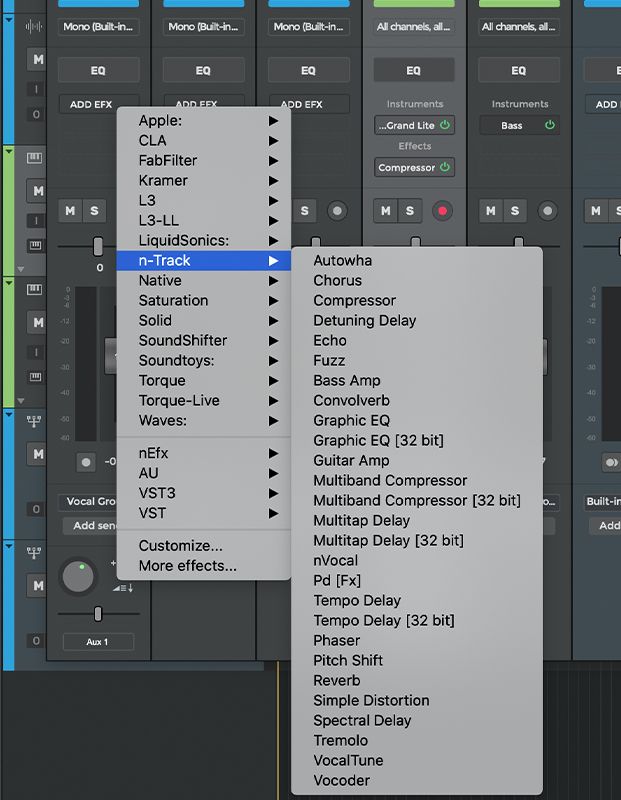Select Multitap Delay without 32 bit
The height and width of the screenshot is (800, 621).
(x=416, y=520)
